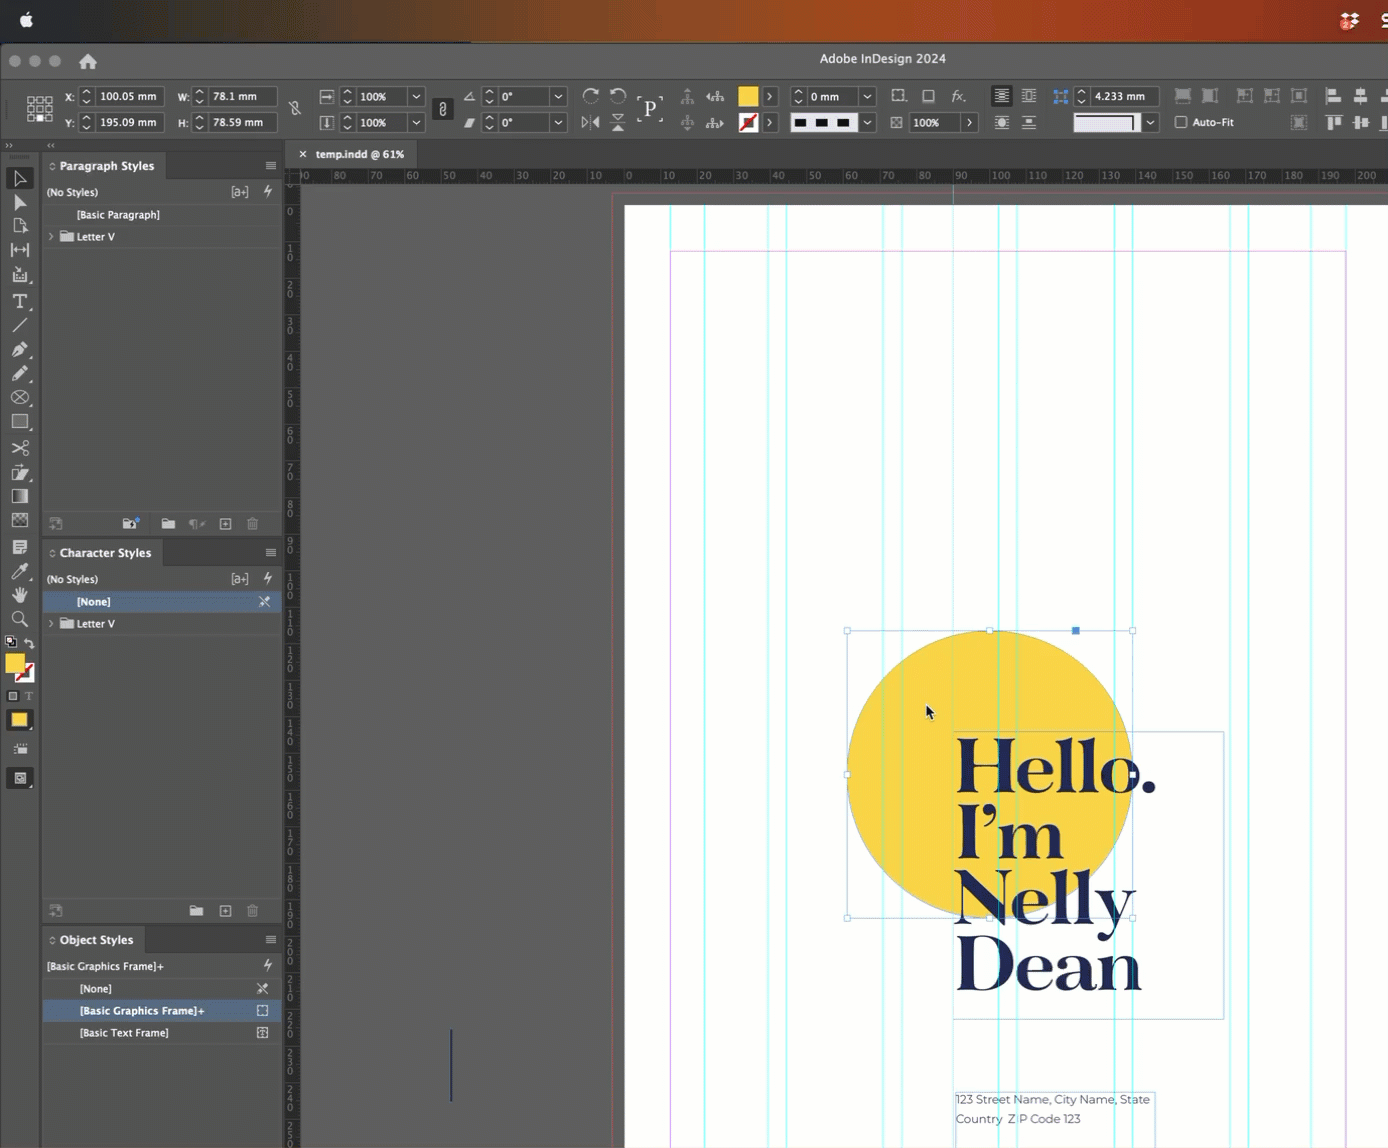Select the Scissors tool

[20, 448]
